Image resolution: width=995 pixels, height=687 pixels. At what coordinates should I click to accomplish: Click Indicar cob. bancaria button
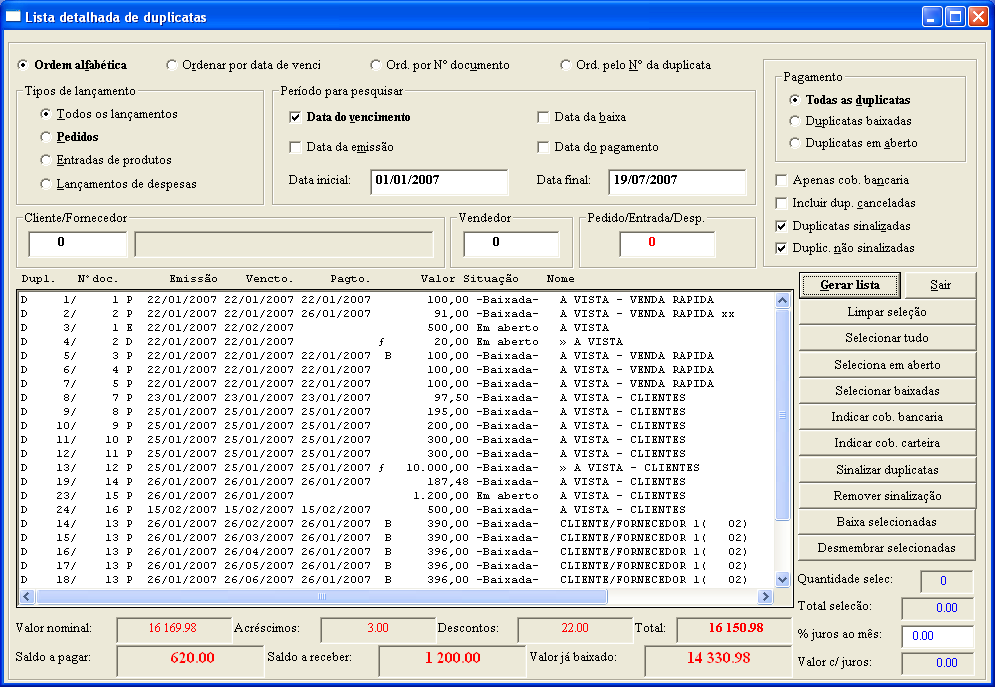click(x=886, y=417)
